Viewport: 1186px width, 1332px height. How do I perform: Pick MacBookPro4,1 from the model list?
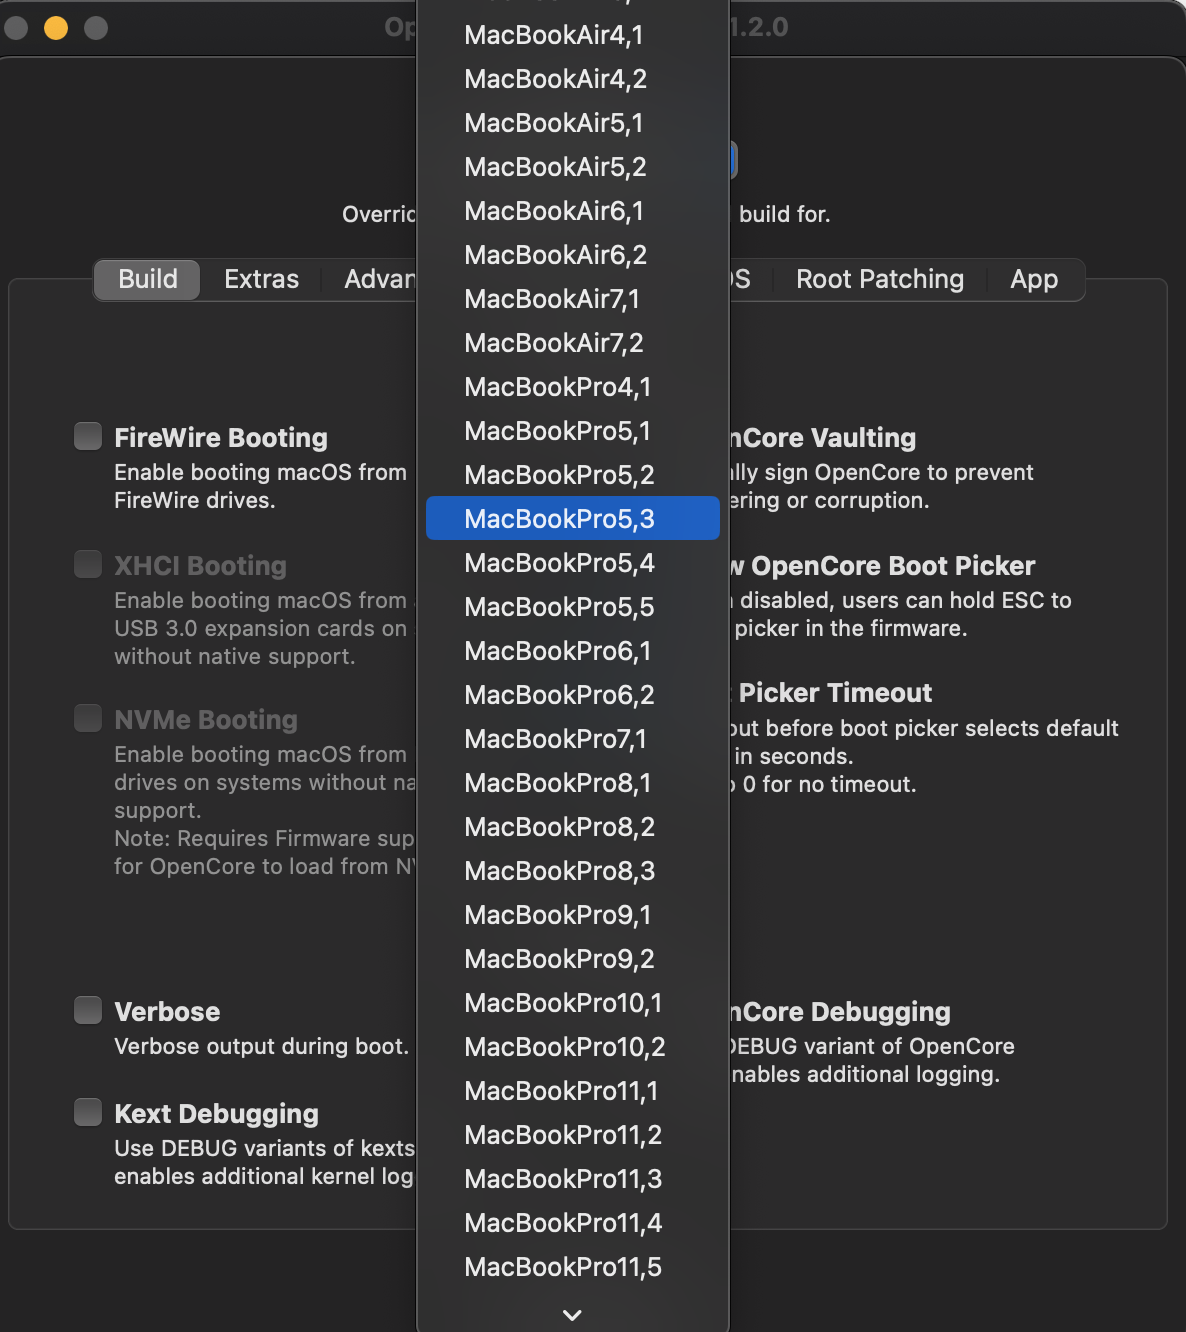coord(558,387)
